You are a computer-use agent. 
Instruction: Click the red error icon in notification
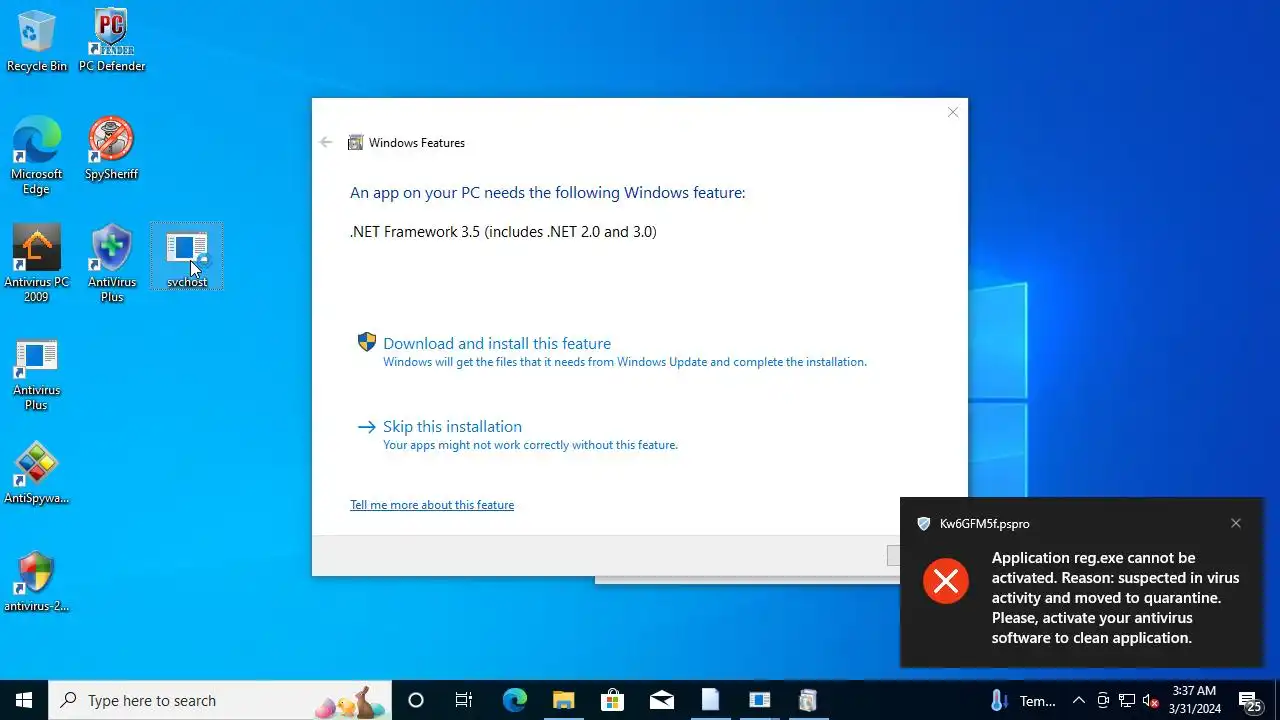[946, 581]
